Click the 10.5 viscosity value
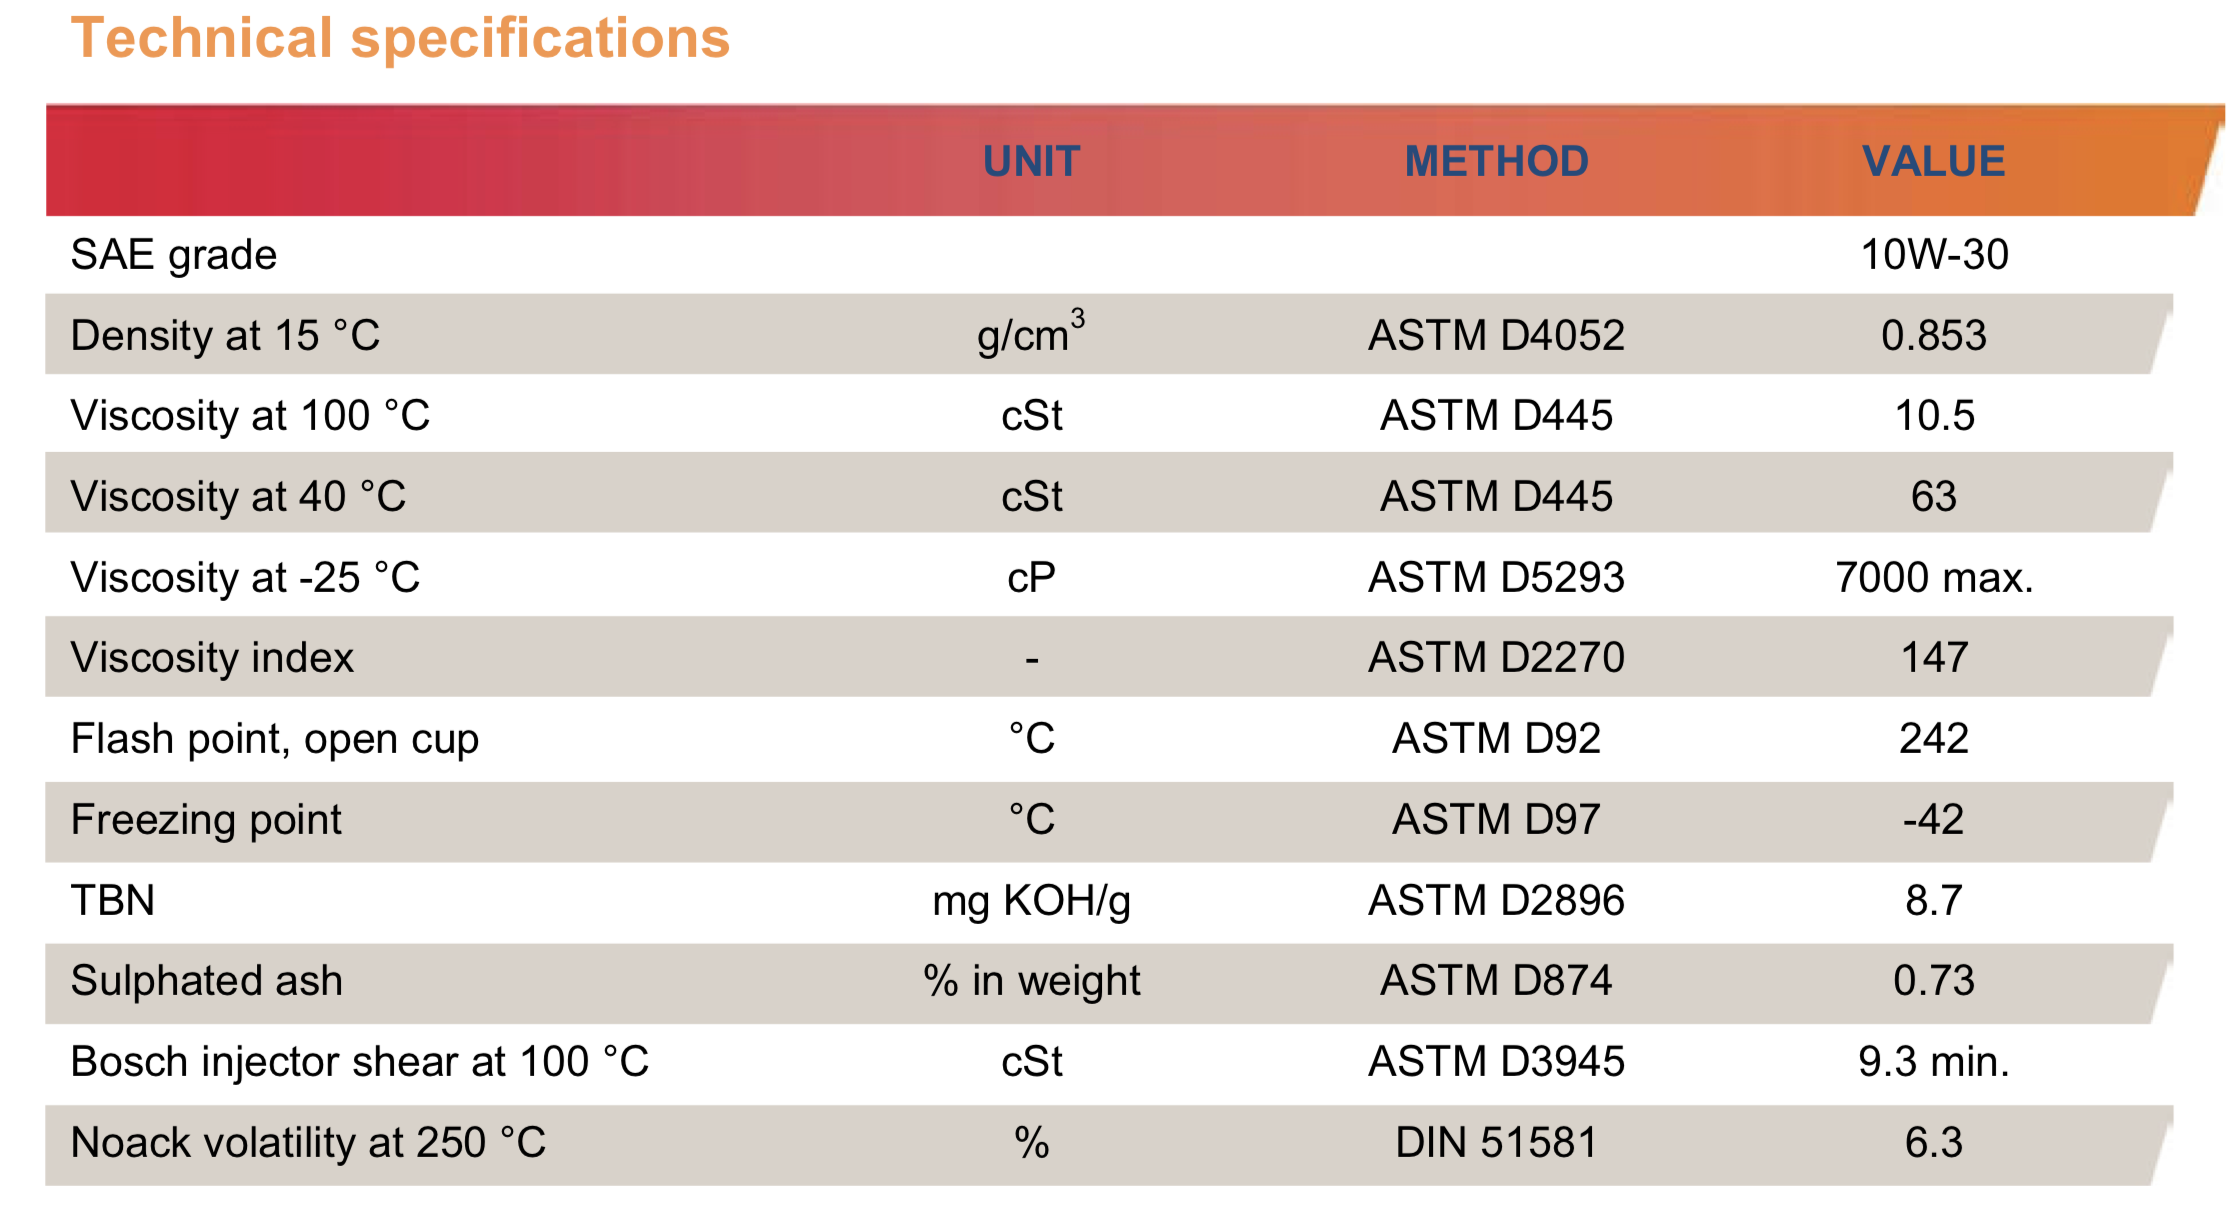 click(1934, 415)
